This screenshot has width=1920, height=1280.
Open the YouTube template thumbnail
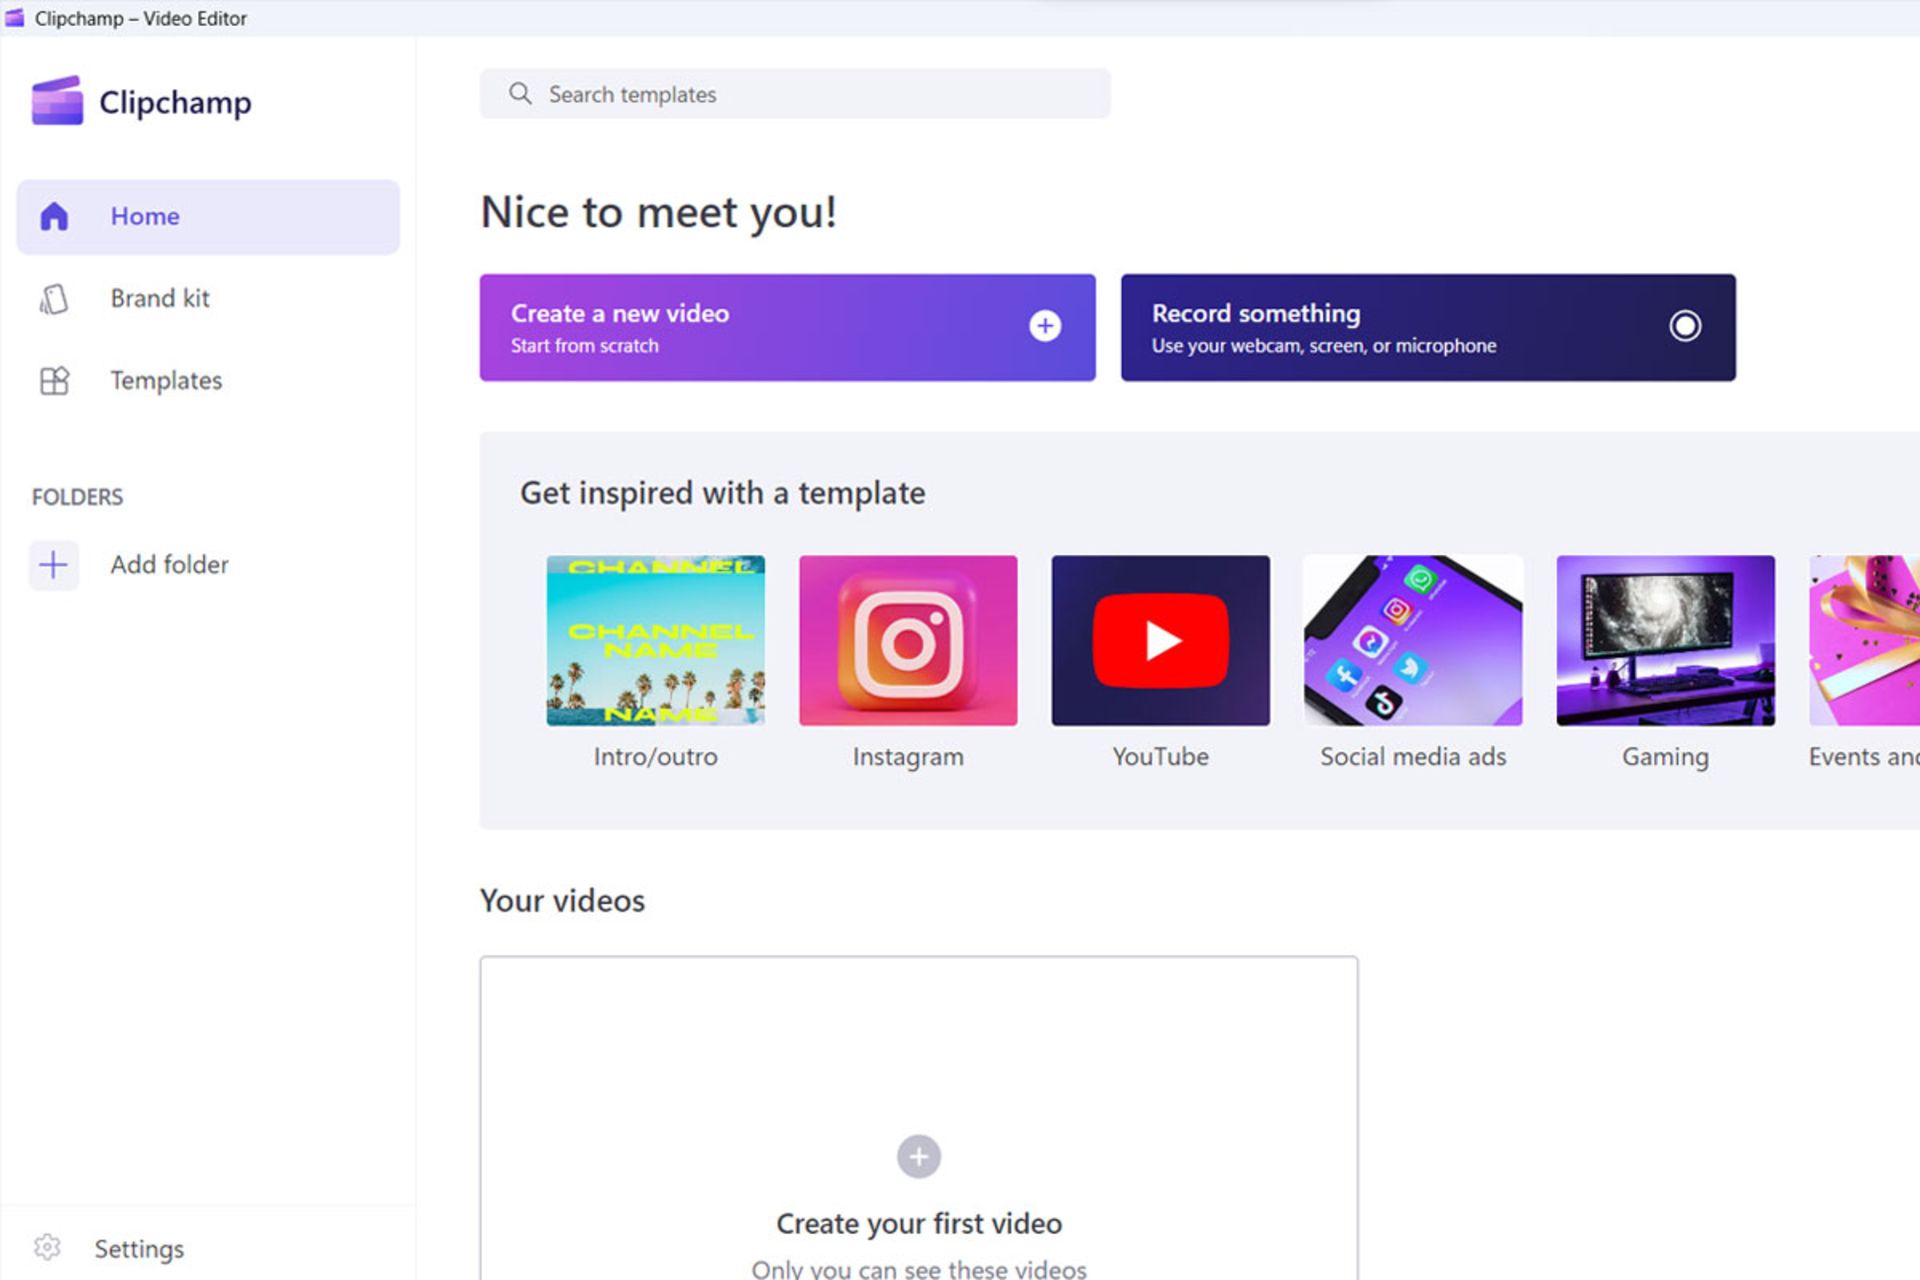pyautogui.click(x=1160, y=641)
